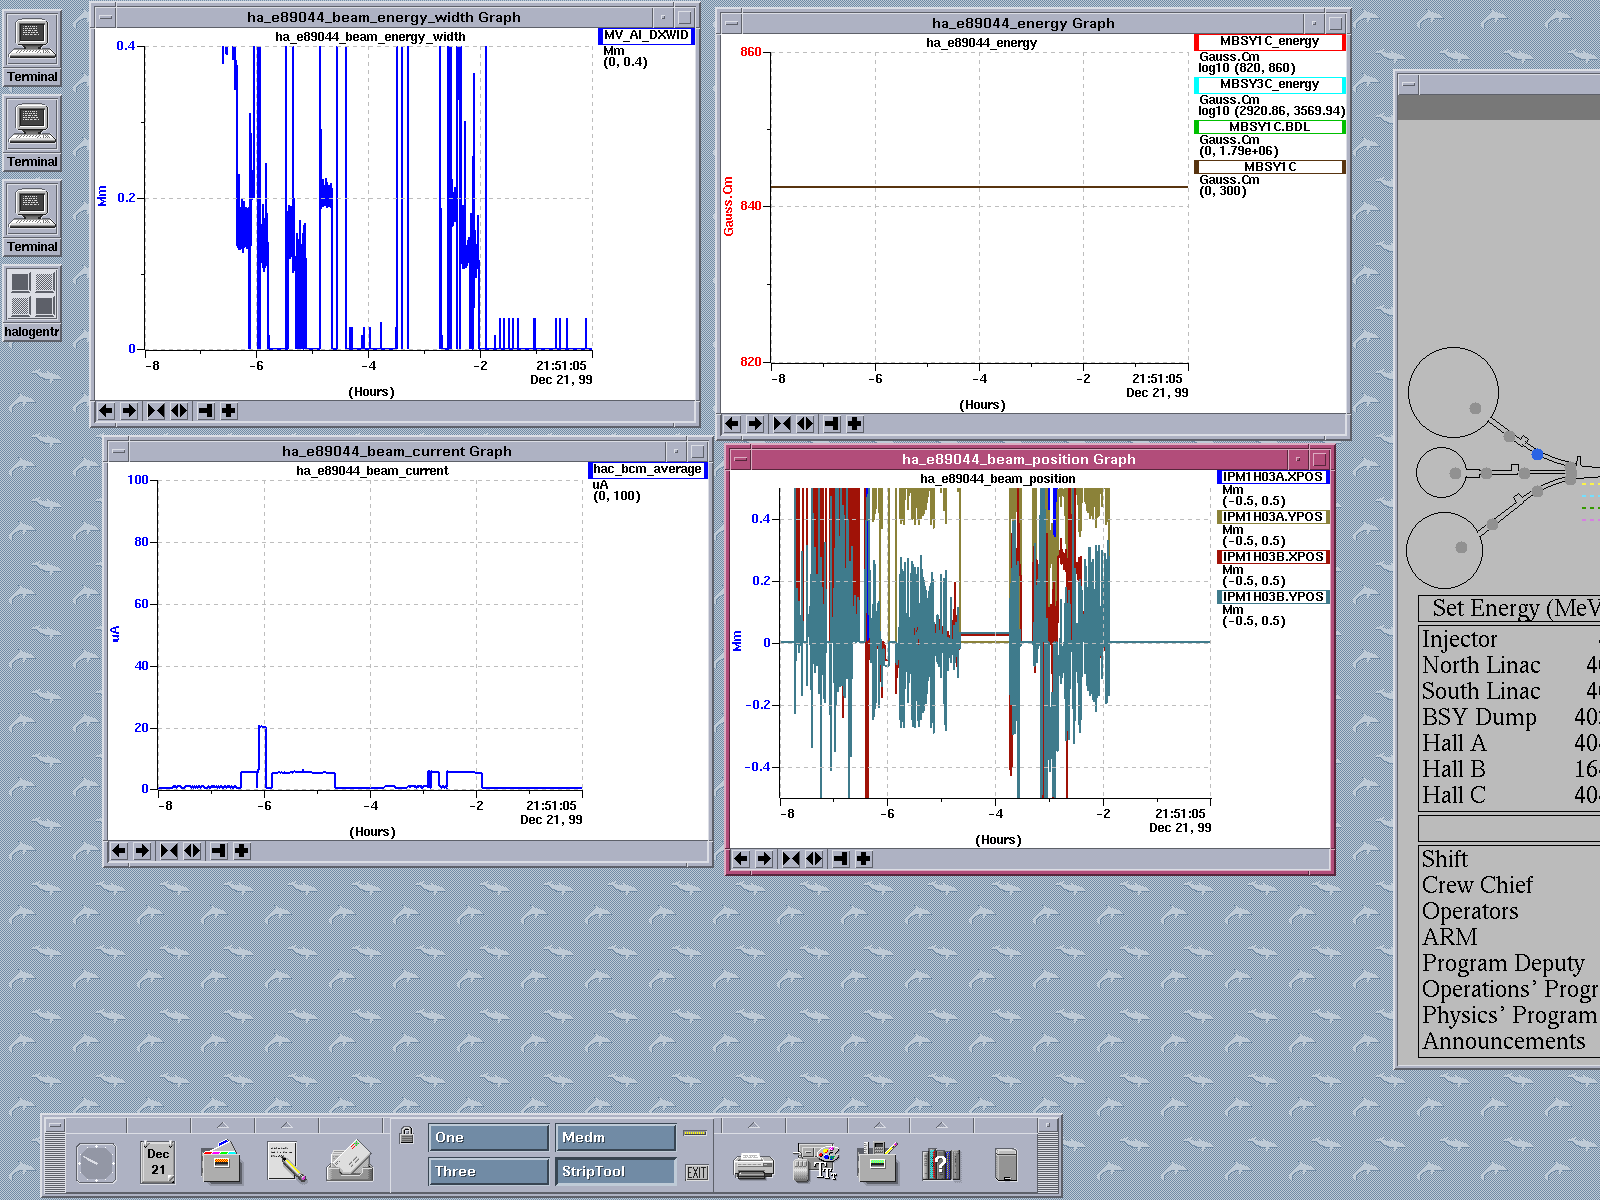Open window menu of beam_position Graph window
1600x1200 pixels.
(x=741, y=460)
